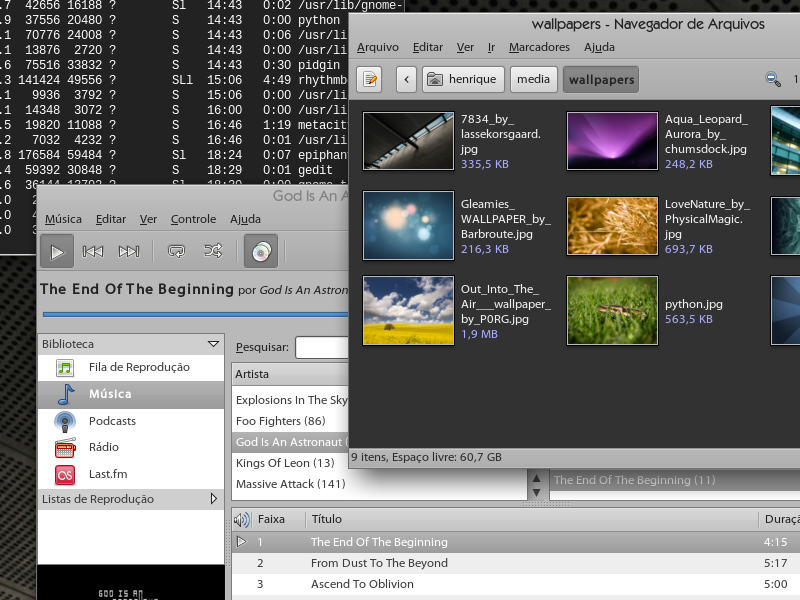Go back with the path arrow button
The height and width of the screenshot is (600, 800).
pyautogui.click(x=407, y=80)
